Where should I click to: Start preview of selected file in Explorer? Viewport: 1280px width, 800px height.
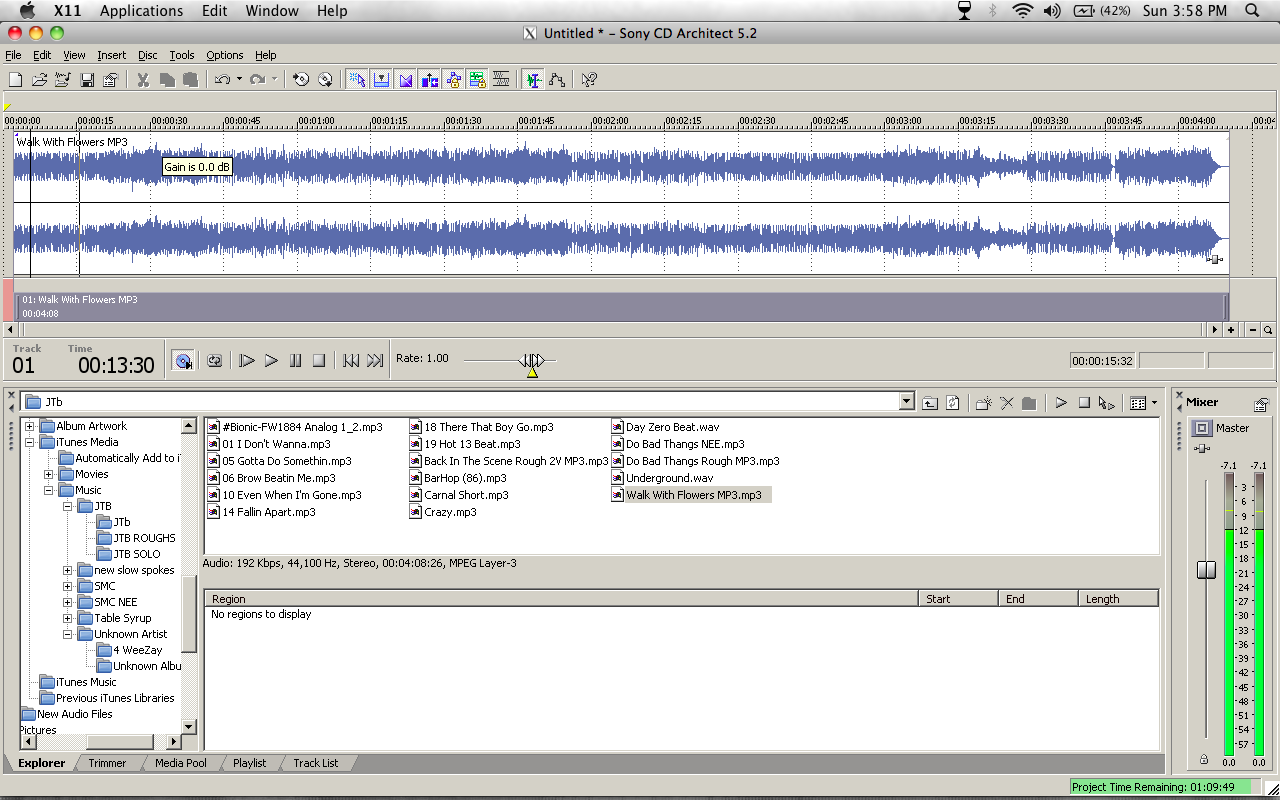(1061, 403)
